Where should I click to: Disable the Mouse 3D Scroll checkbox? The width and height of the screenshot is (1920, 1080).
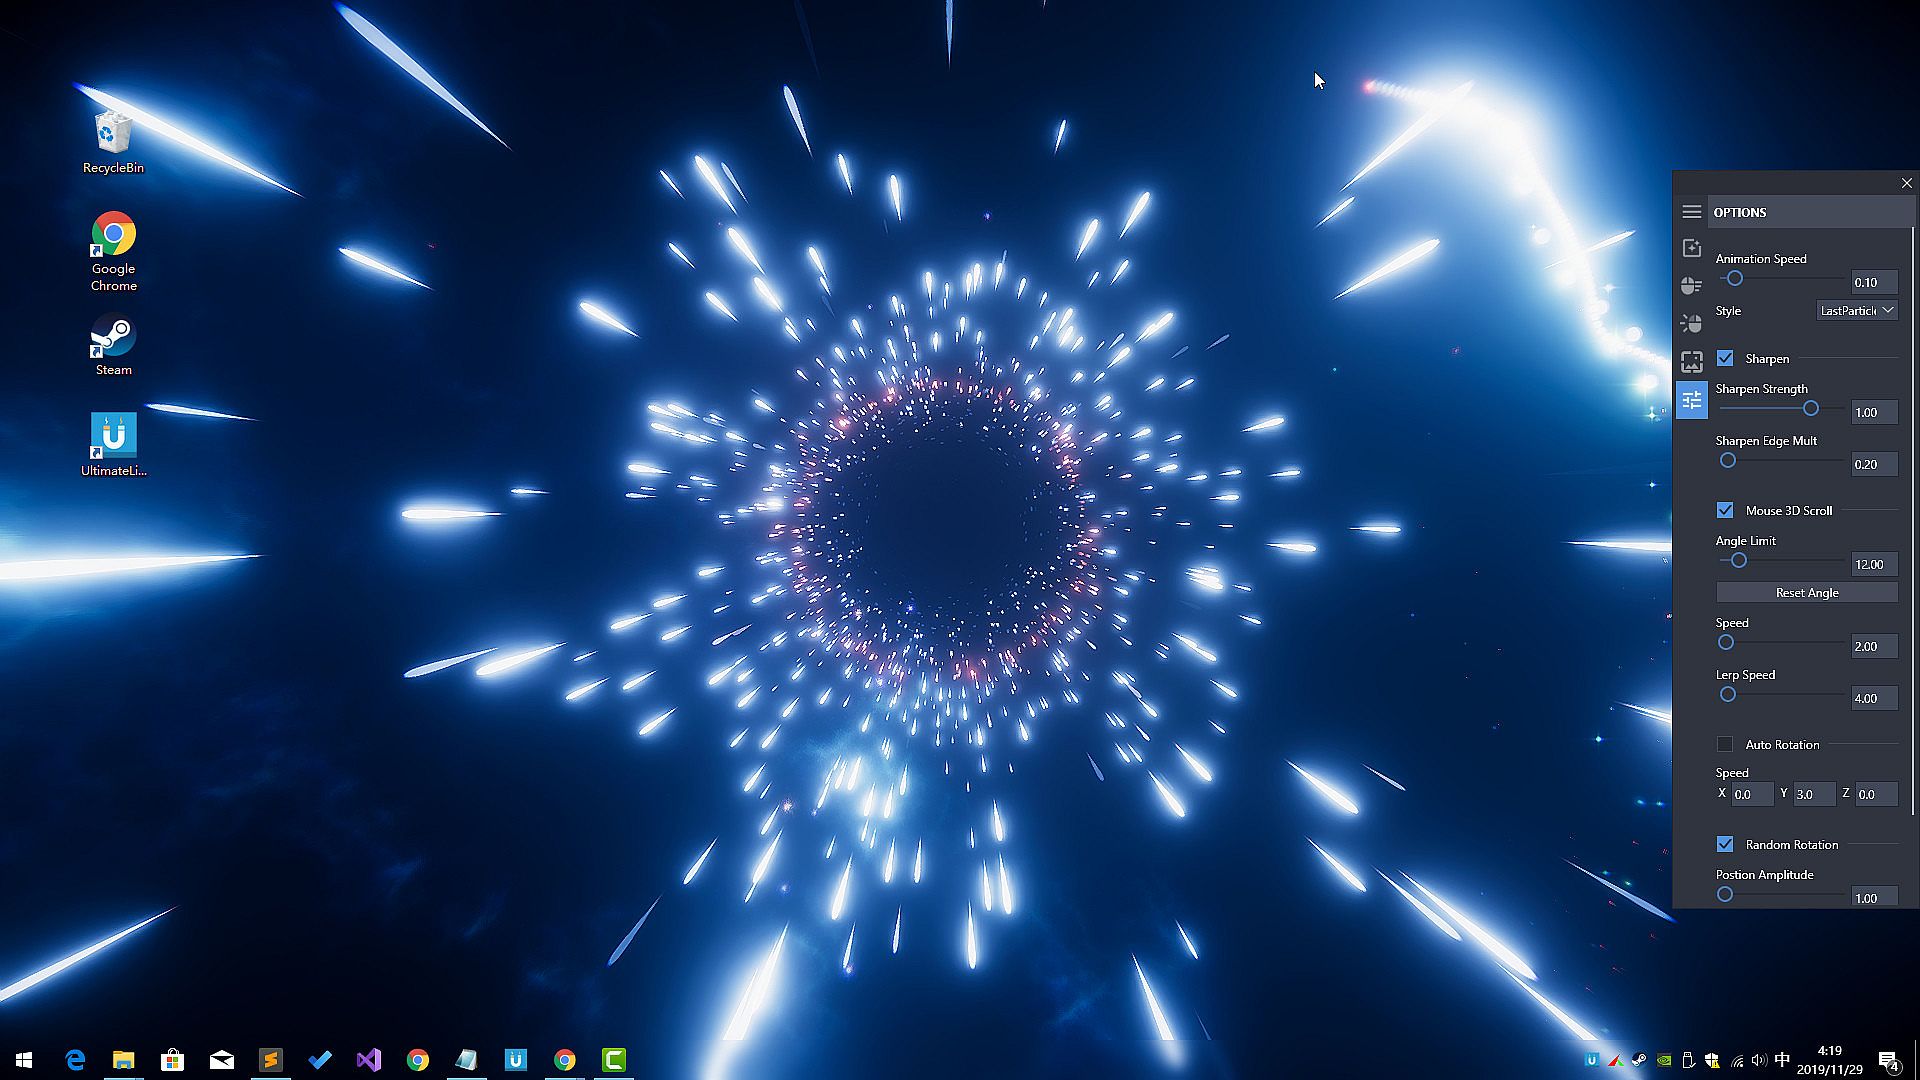click(x=1725, y=510)
